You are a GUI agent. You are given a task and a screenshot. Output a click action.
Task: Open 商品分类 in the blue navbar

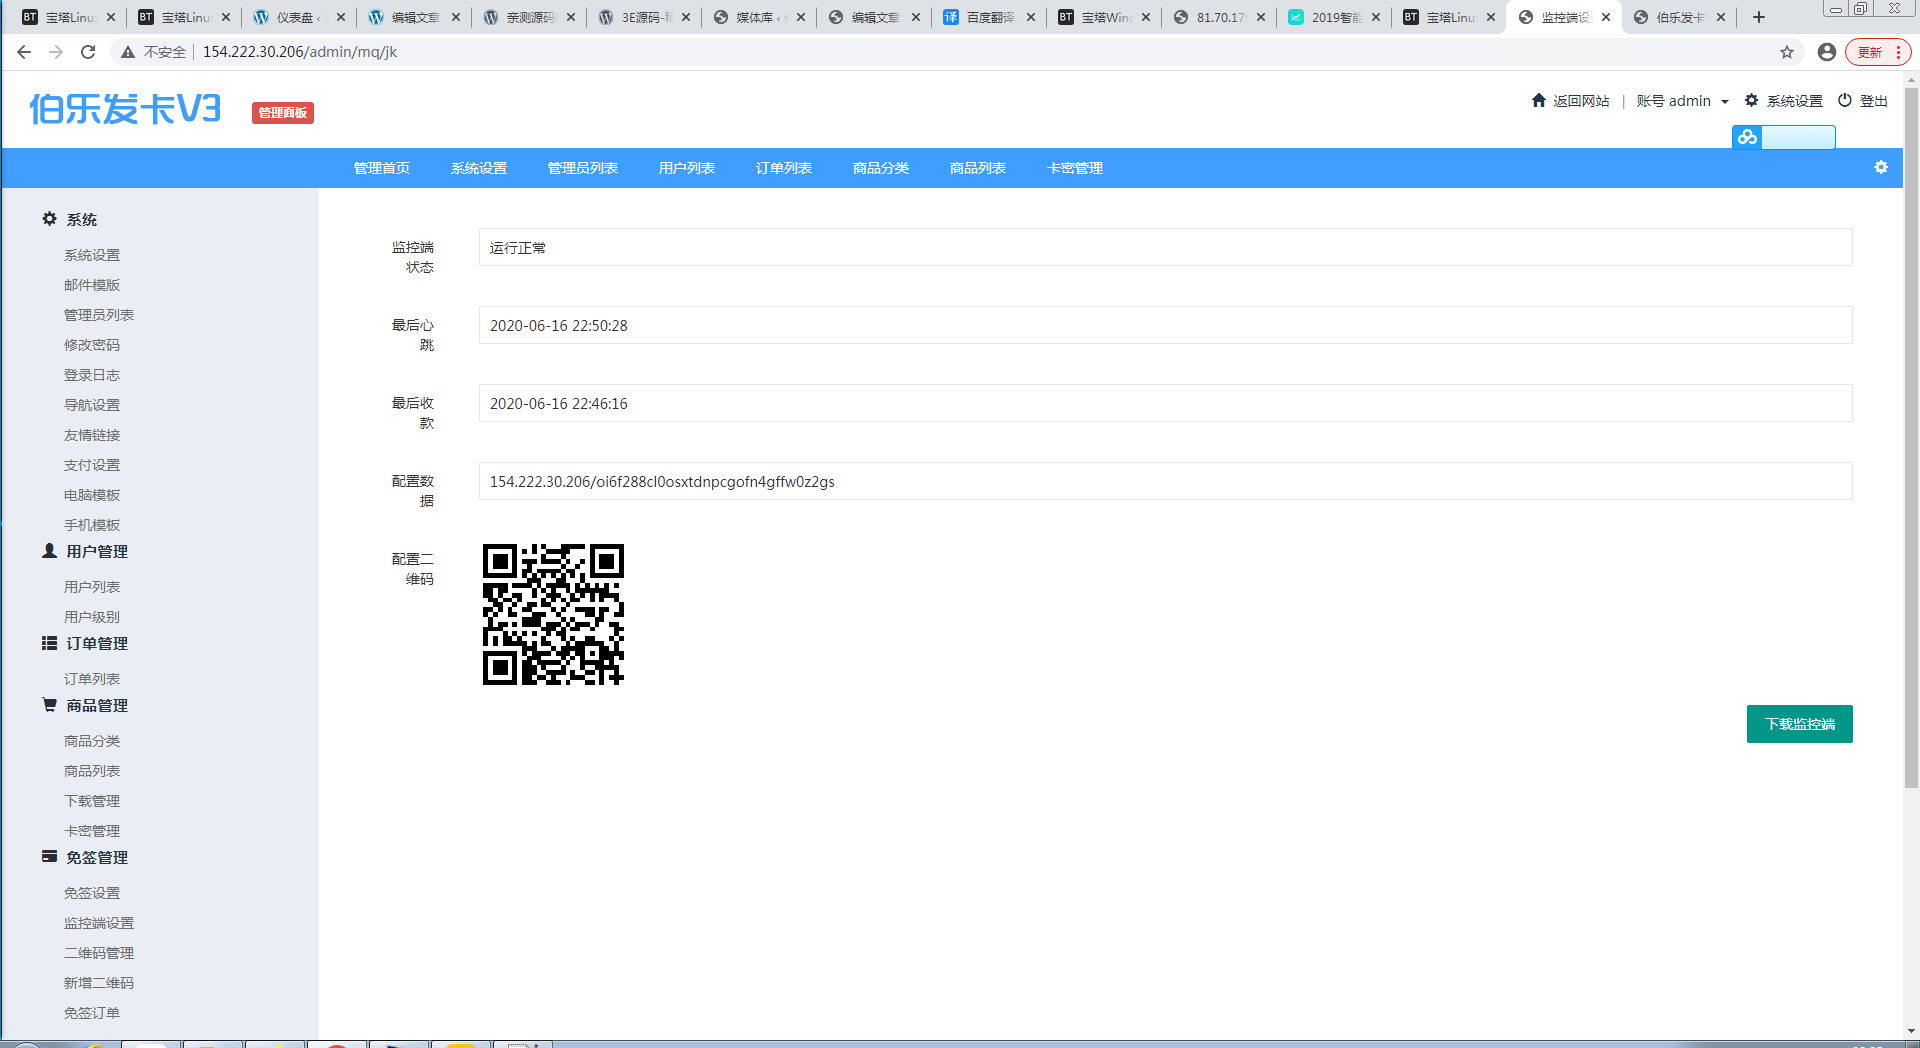881,168
